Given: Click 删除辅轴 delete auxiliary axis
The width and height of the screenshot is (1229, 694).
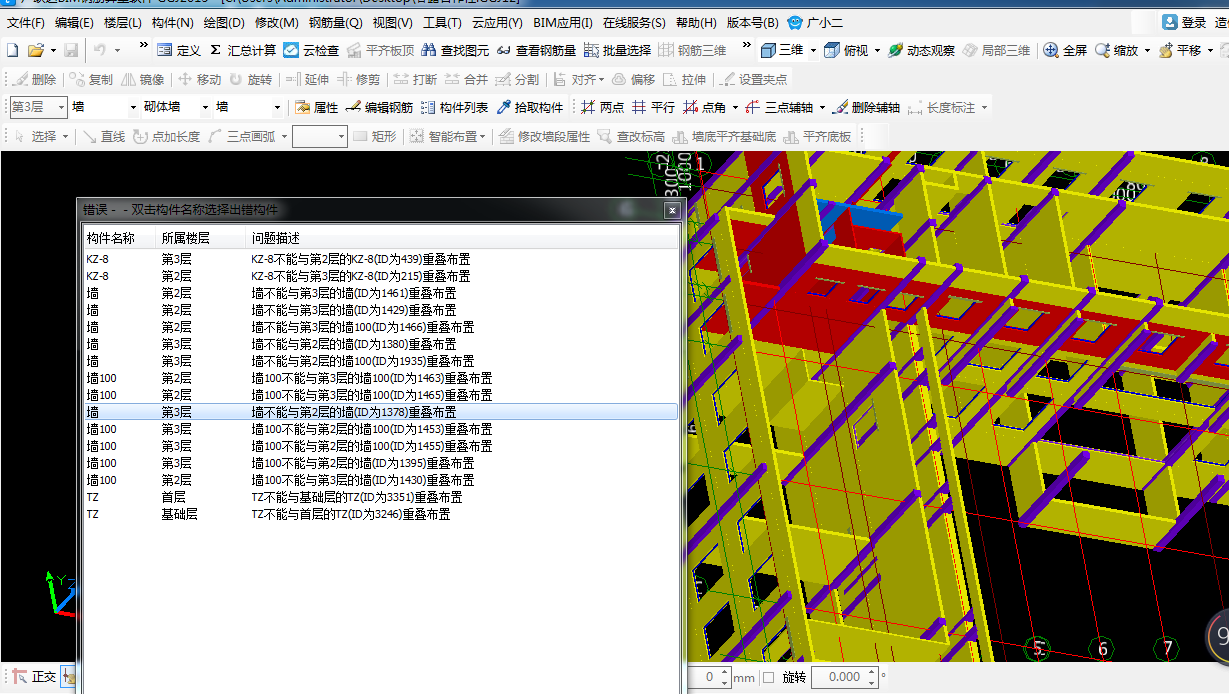Looking at the screenshot, I should coord(866,107).
